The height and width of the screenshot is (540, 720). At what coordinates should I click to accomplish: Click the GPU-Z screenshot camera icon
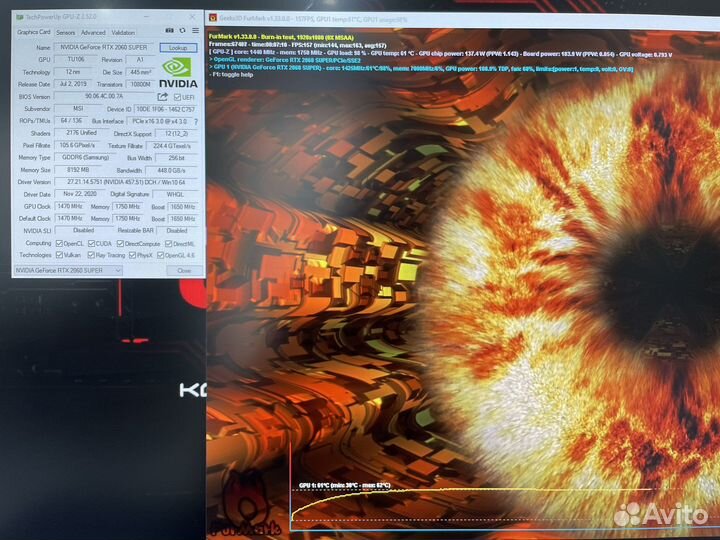[x=169, y=30]
